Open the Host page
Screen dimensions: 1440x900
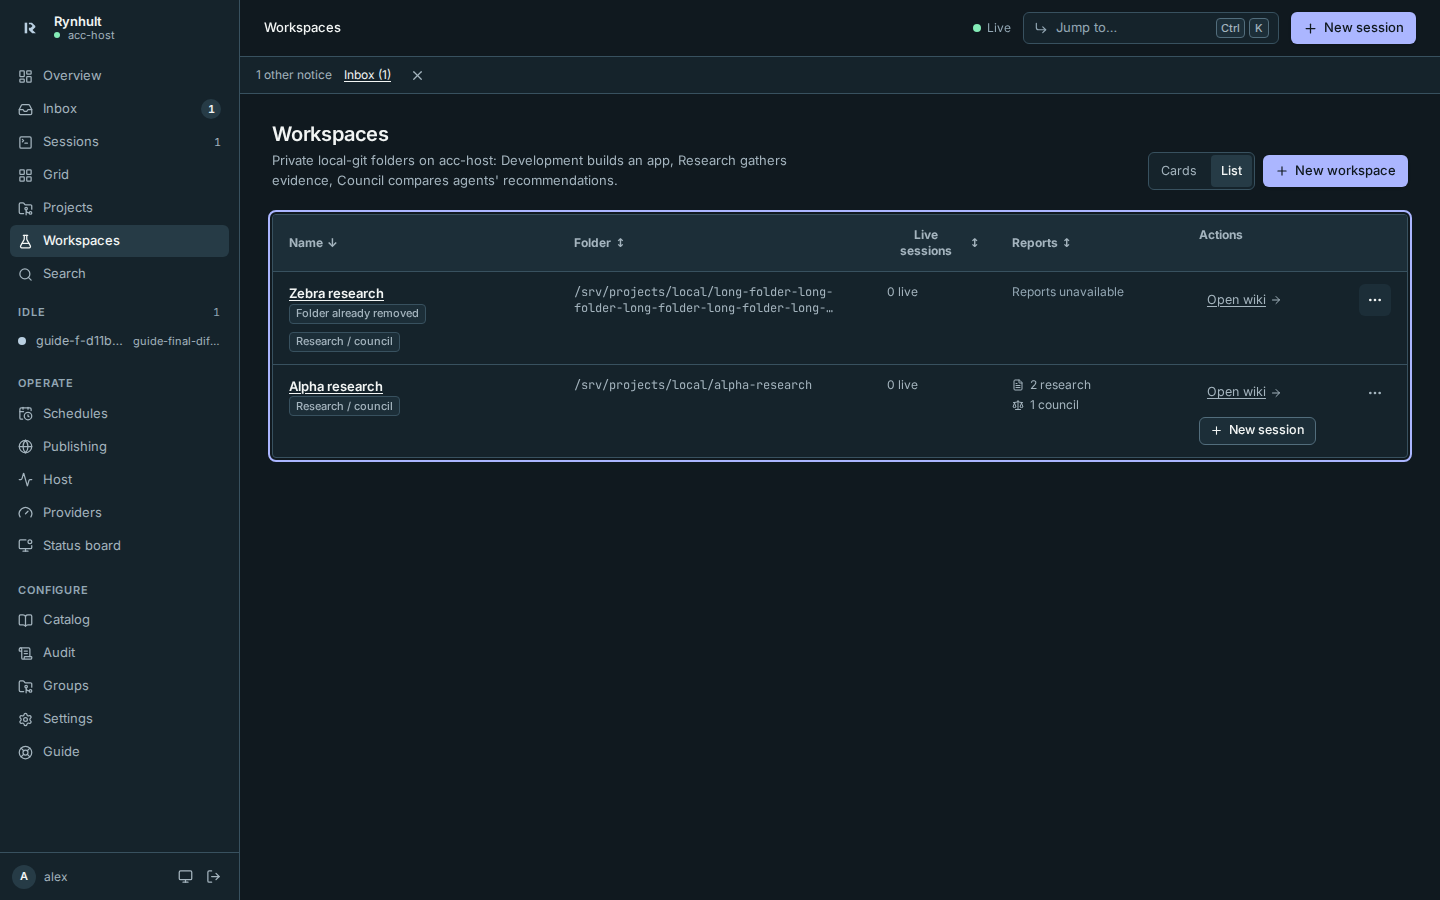(x=119, y=480)
